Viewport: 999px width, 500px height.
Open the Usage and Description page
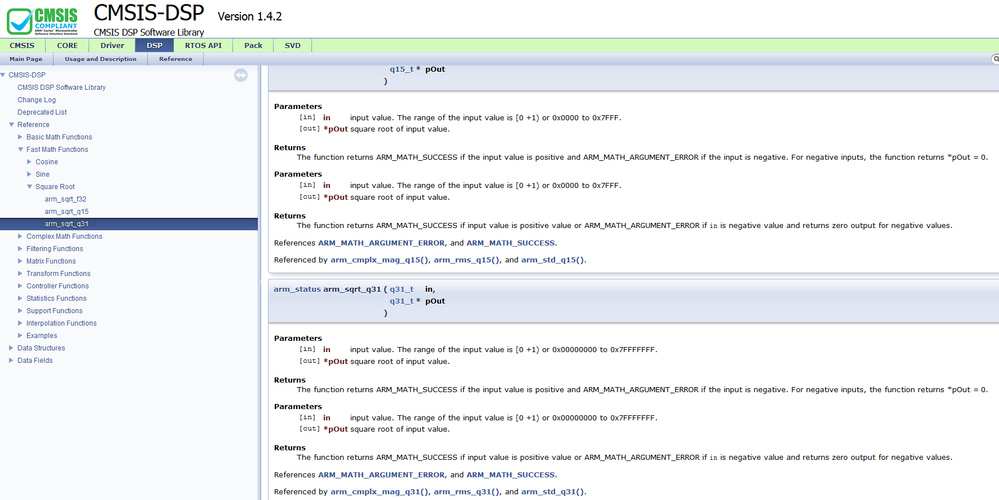click(x=100, y=59)
